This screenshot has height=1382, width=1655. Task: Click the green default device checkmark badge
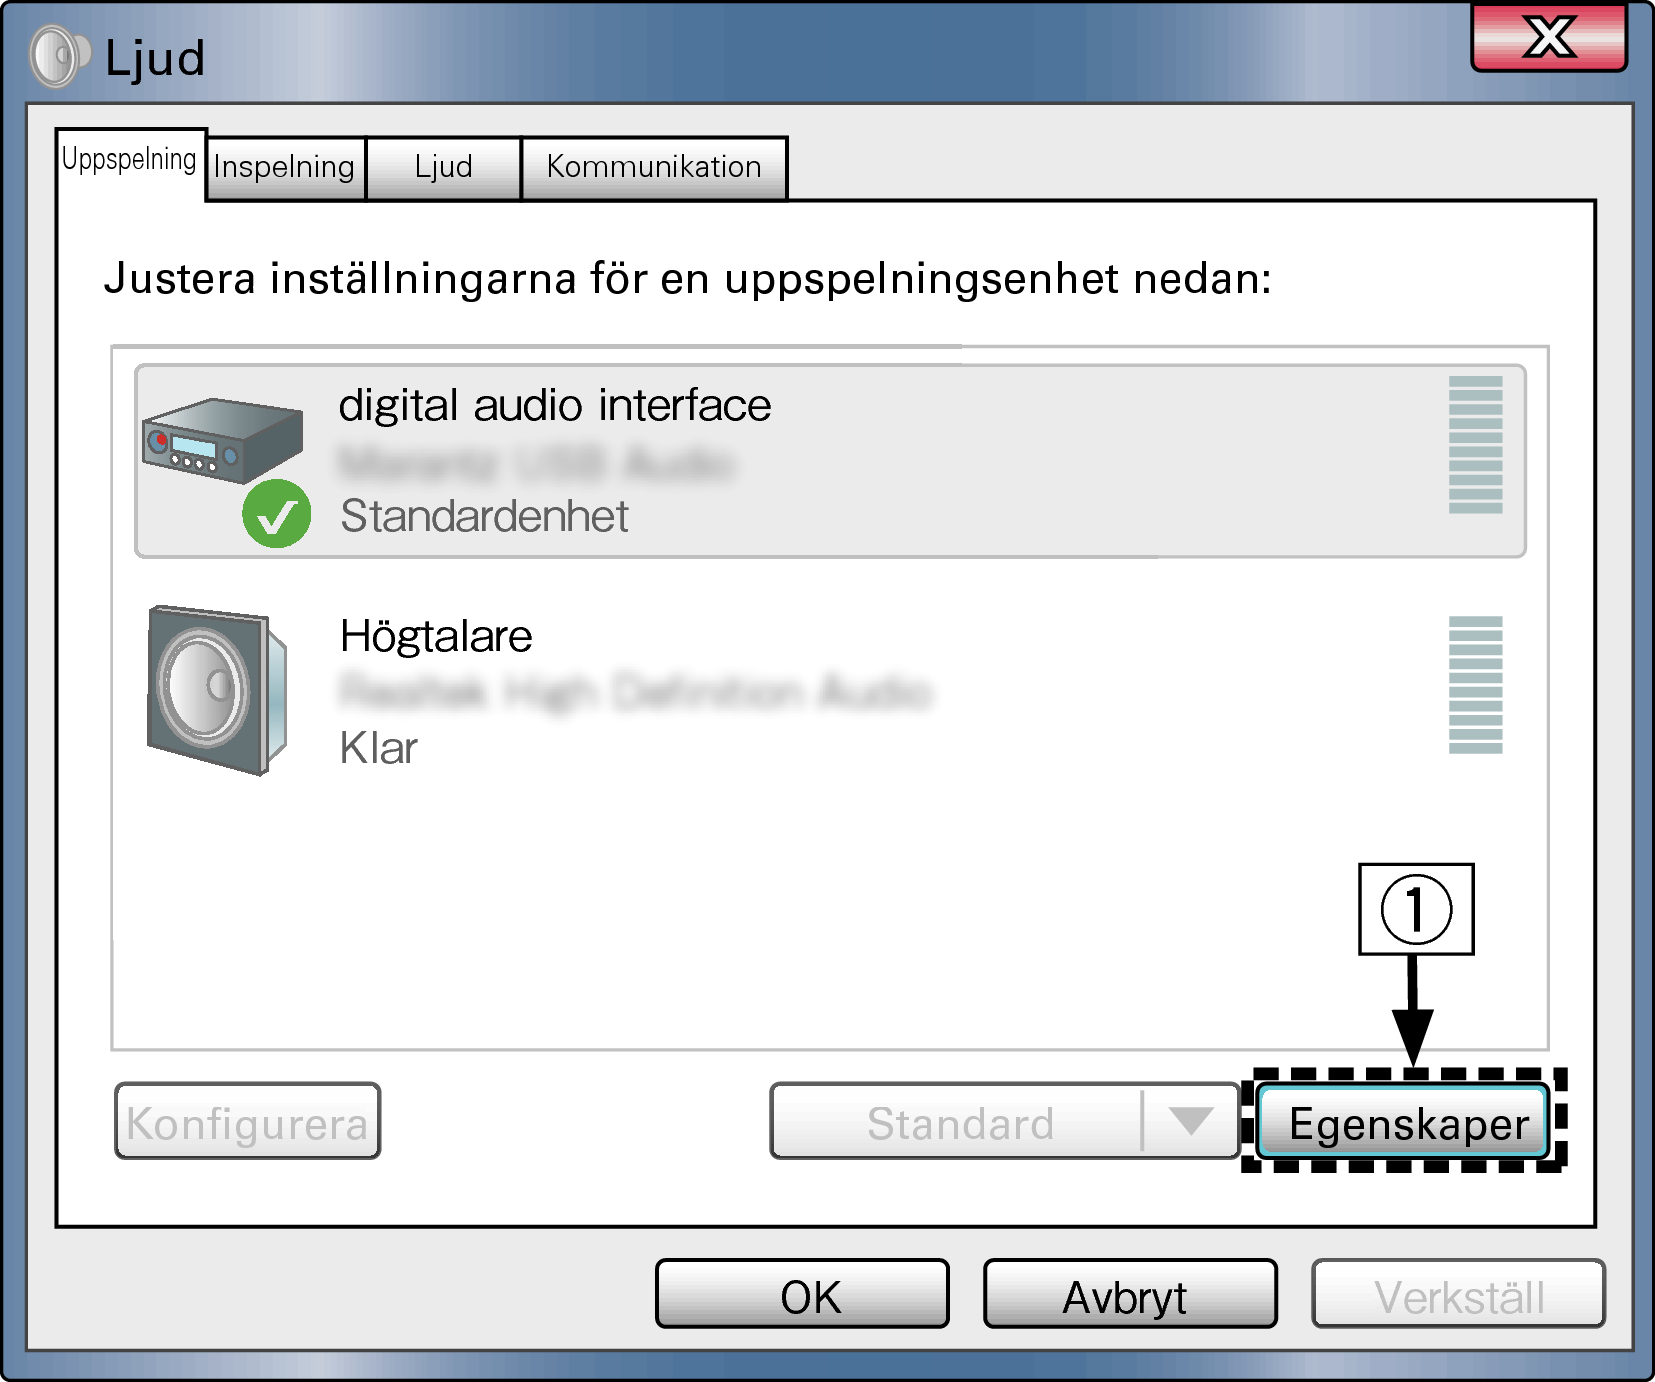pos(277,514)
